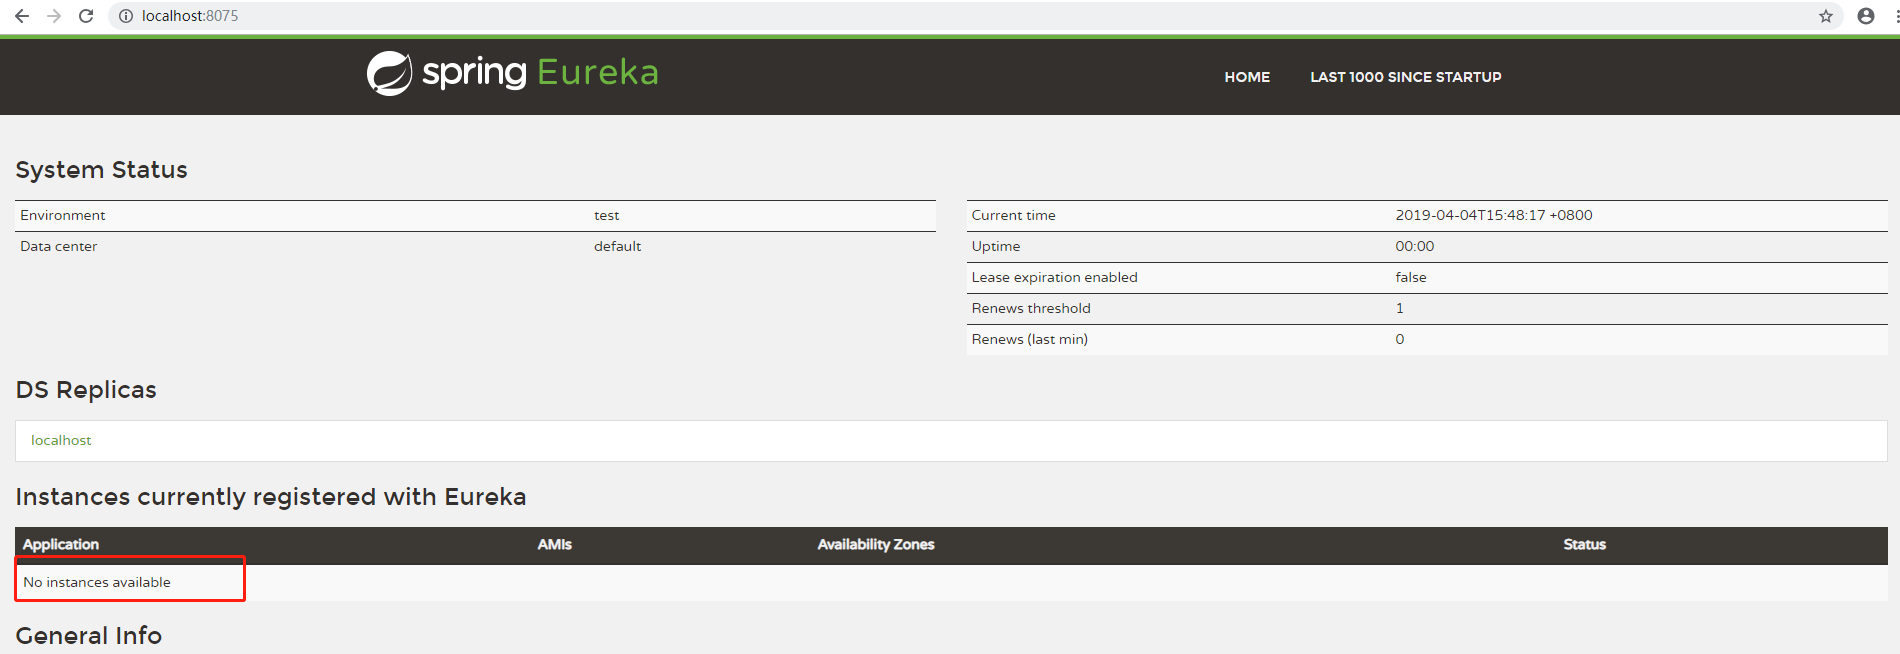Click the Uptime label
The width and height of the screenshot is (1900, 654).
point(996,246)
